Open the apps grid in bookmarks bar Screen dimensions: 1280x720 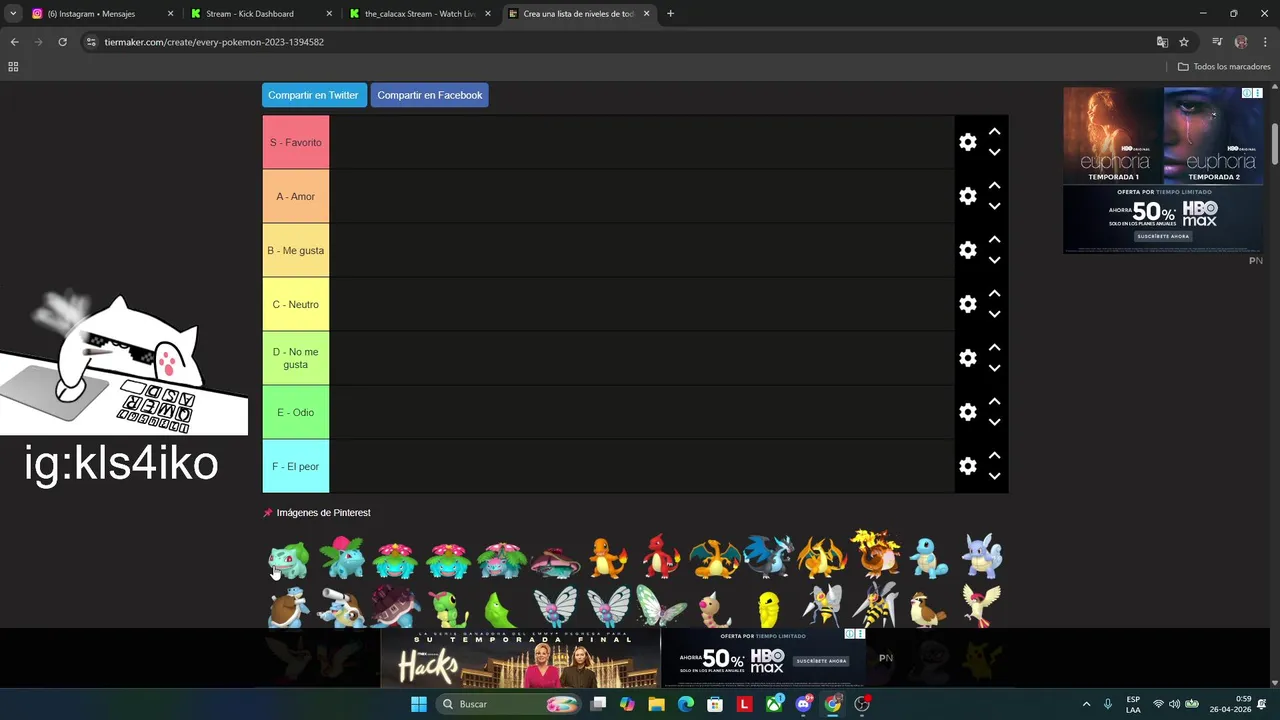point(13,67)
